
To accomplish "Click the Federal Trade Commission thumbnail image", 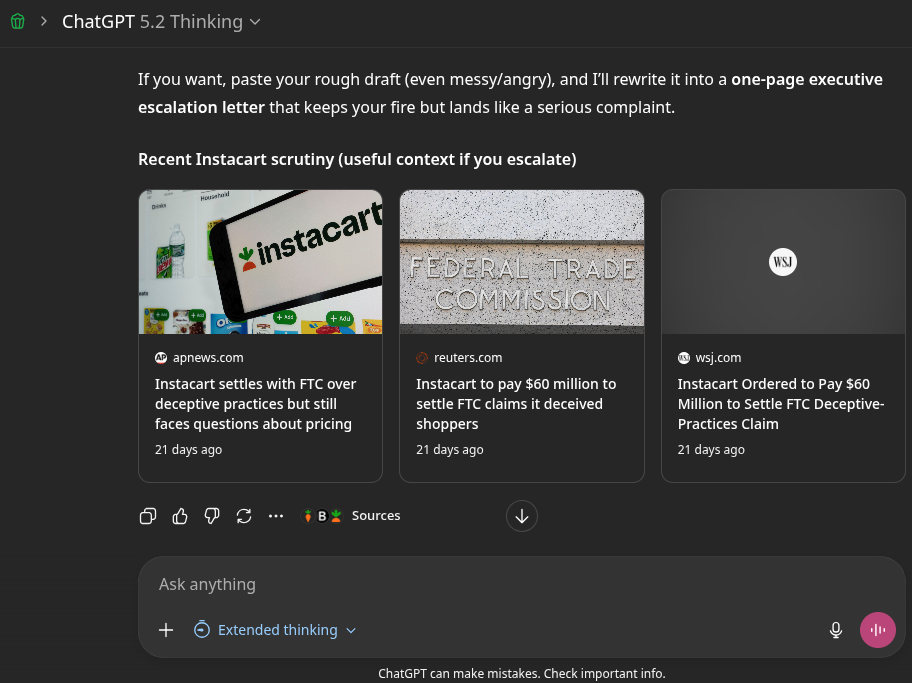I will [521, 262].
